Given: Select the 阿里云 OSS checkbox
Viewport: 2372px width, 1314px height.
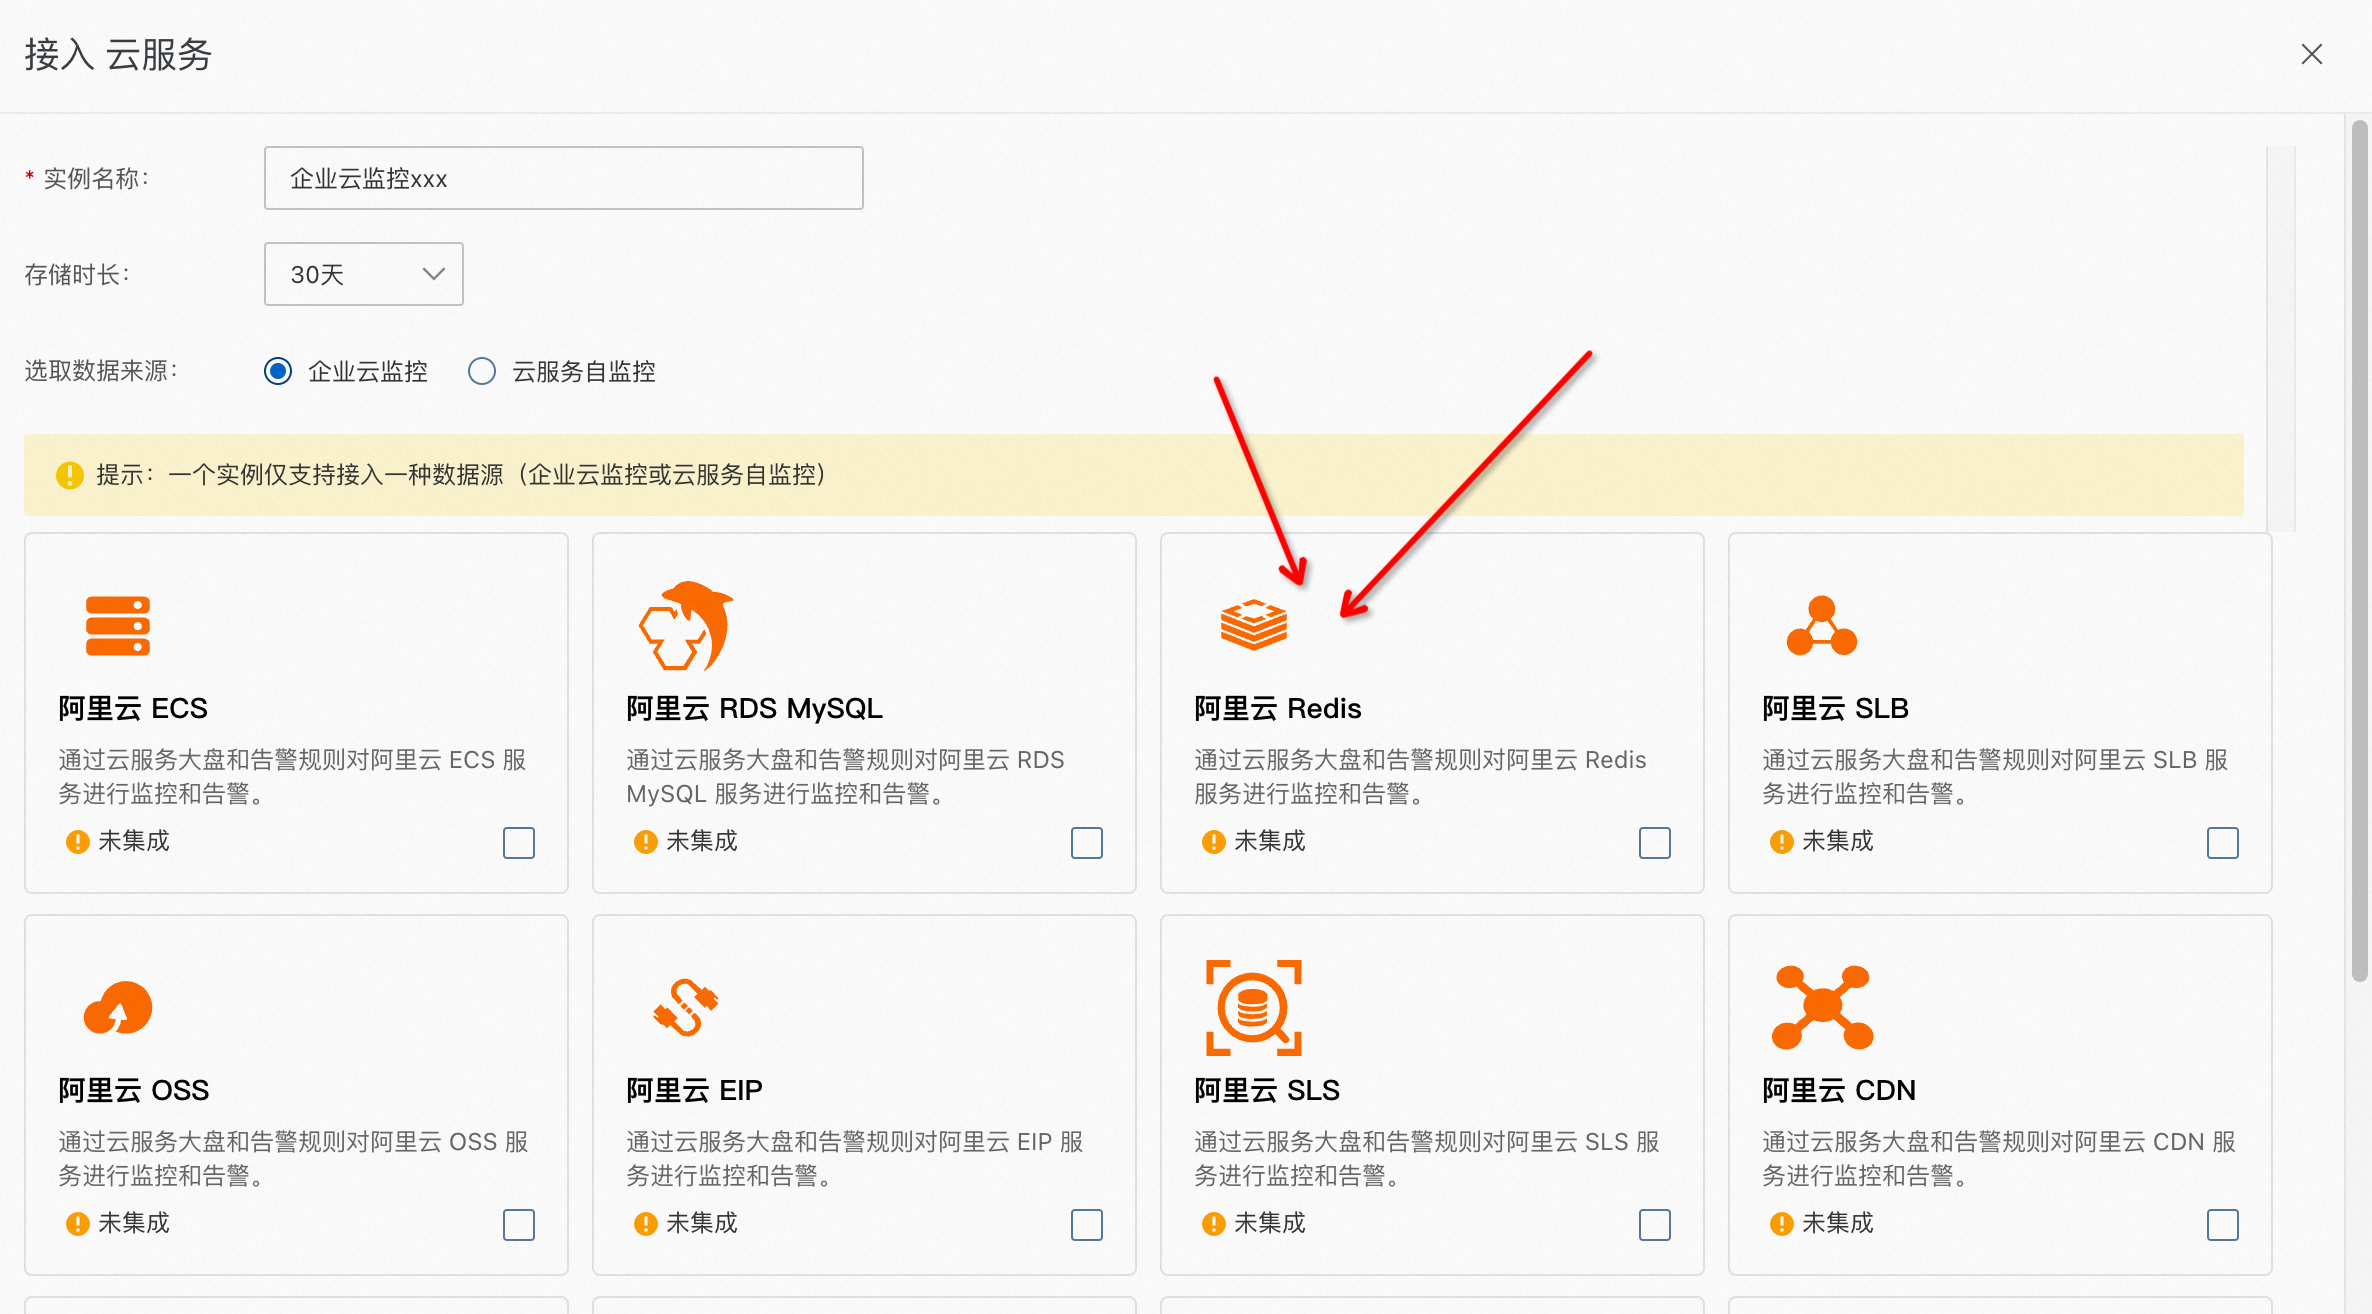Looking at the screenshot, I should pyautogui.click(x=519, y=1225).
